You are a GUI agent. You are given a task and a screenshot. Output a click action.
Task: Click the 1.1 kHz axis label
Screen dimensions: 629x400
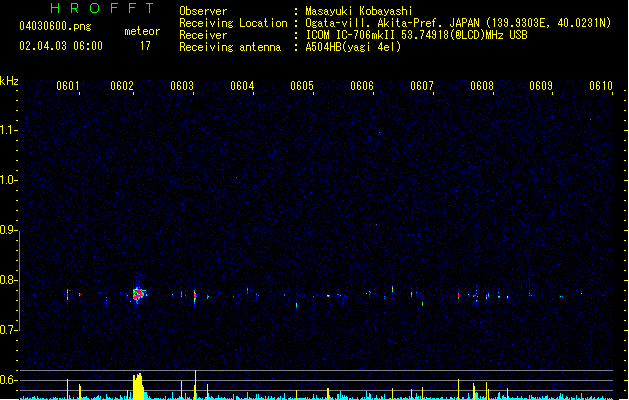point(8,130)
